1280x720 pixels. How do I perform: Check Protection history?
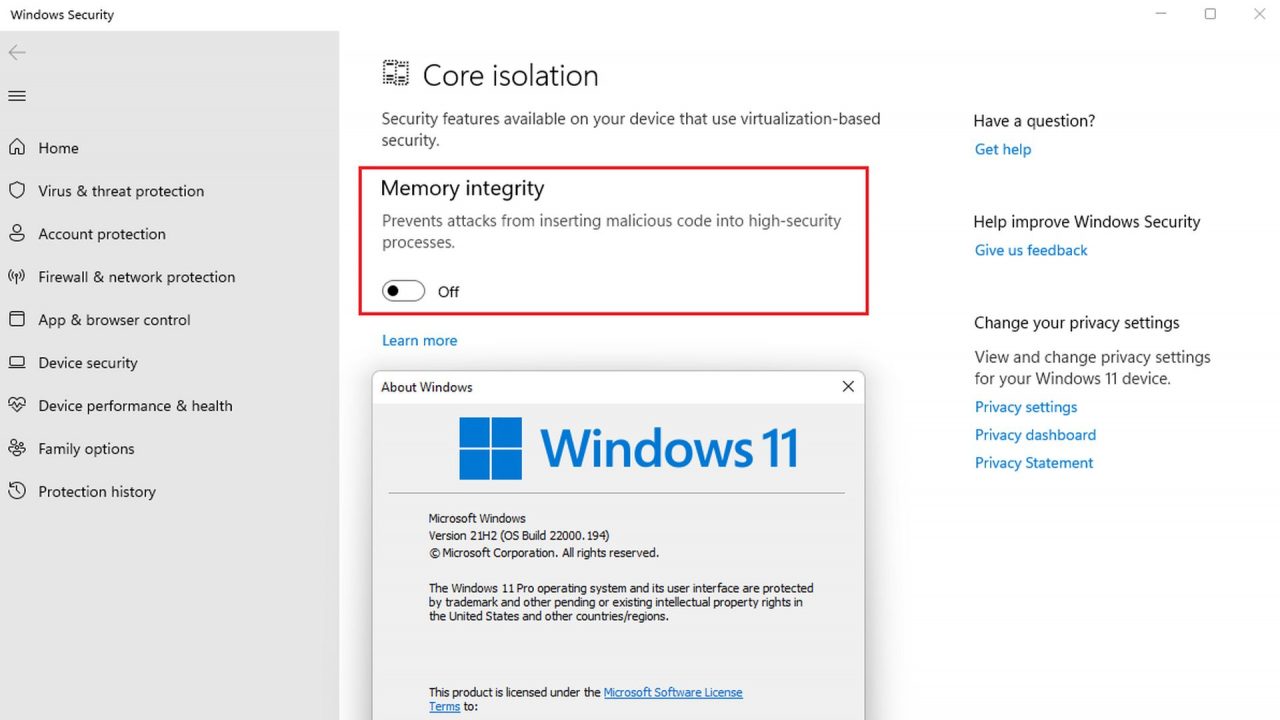coord(96,491)
